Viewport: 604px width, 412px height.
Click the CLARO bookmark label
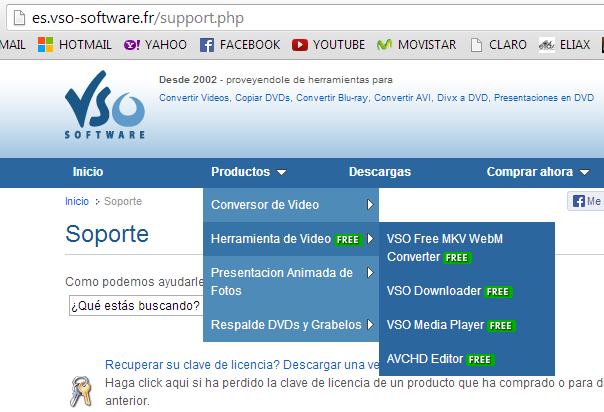(508, 45)
